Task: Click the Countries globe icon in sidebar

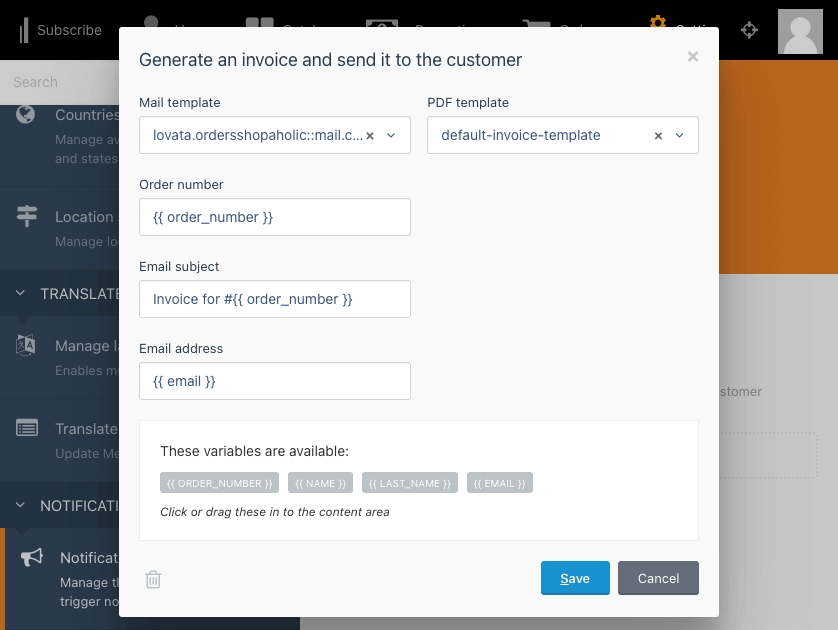Action: point(25,114)
